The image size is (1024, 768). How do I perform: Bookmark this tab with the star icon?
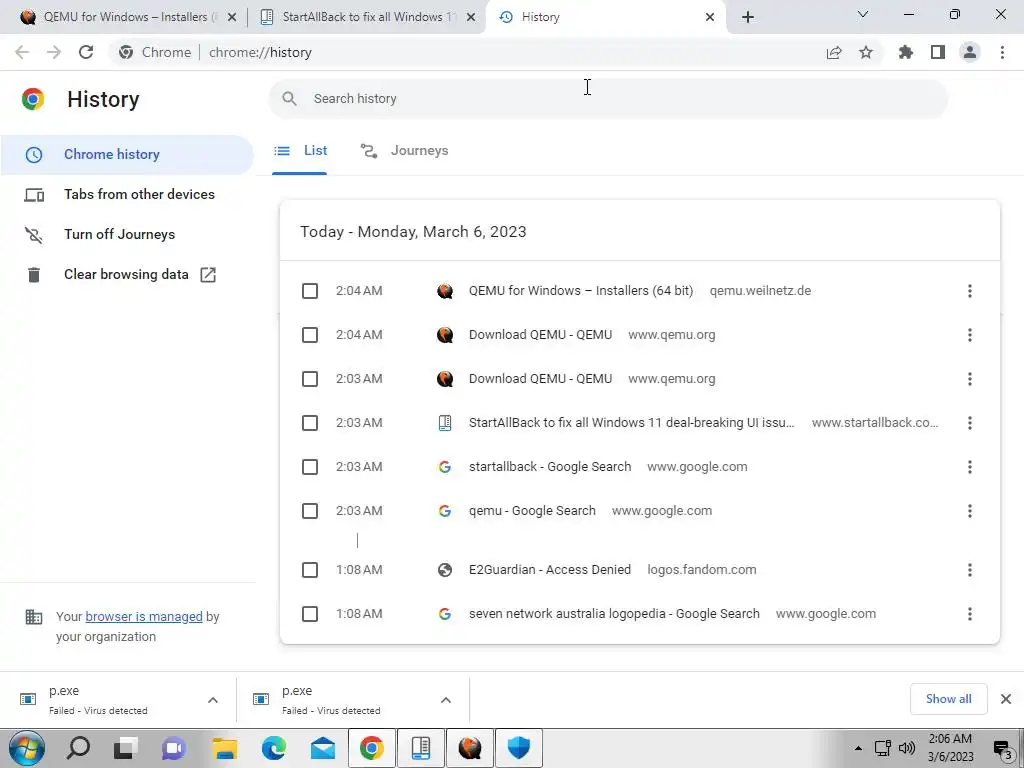(x=866, y=52)
